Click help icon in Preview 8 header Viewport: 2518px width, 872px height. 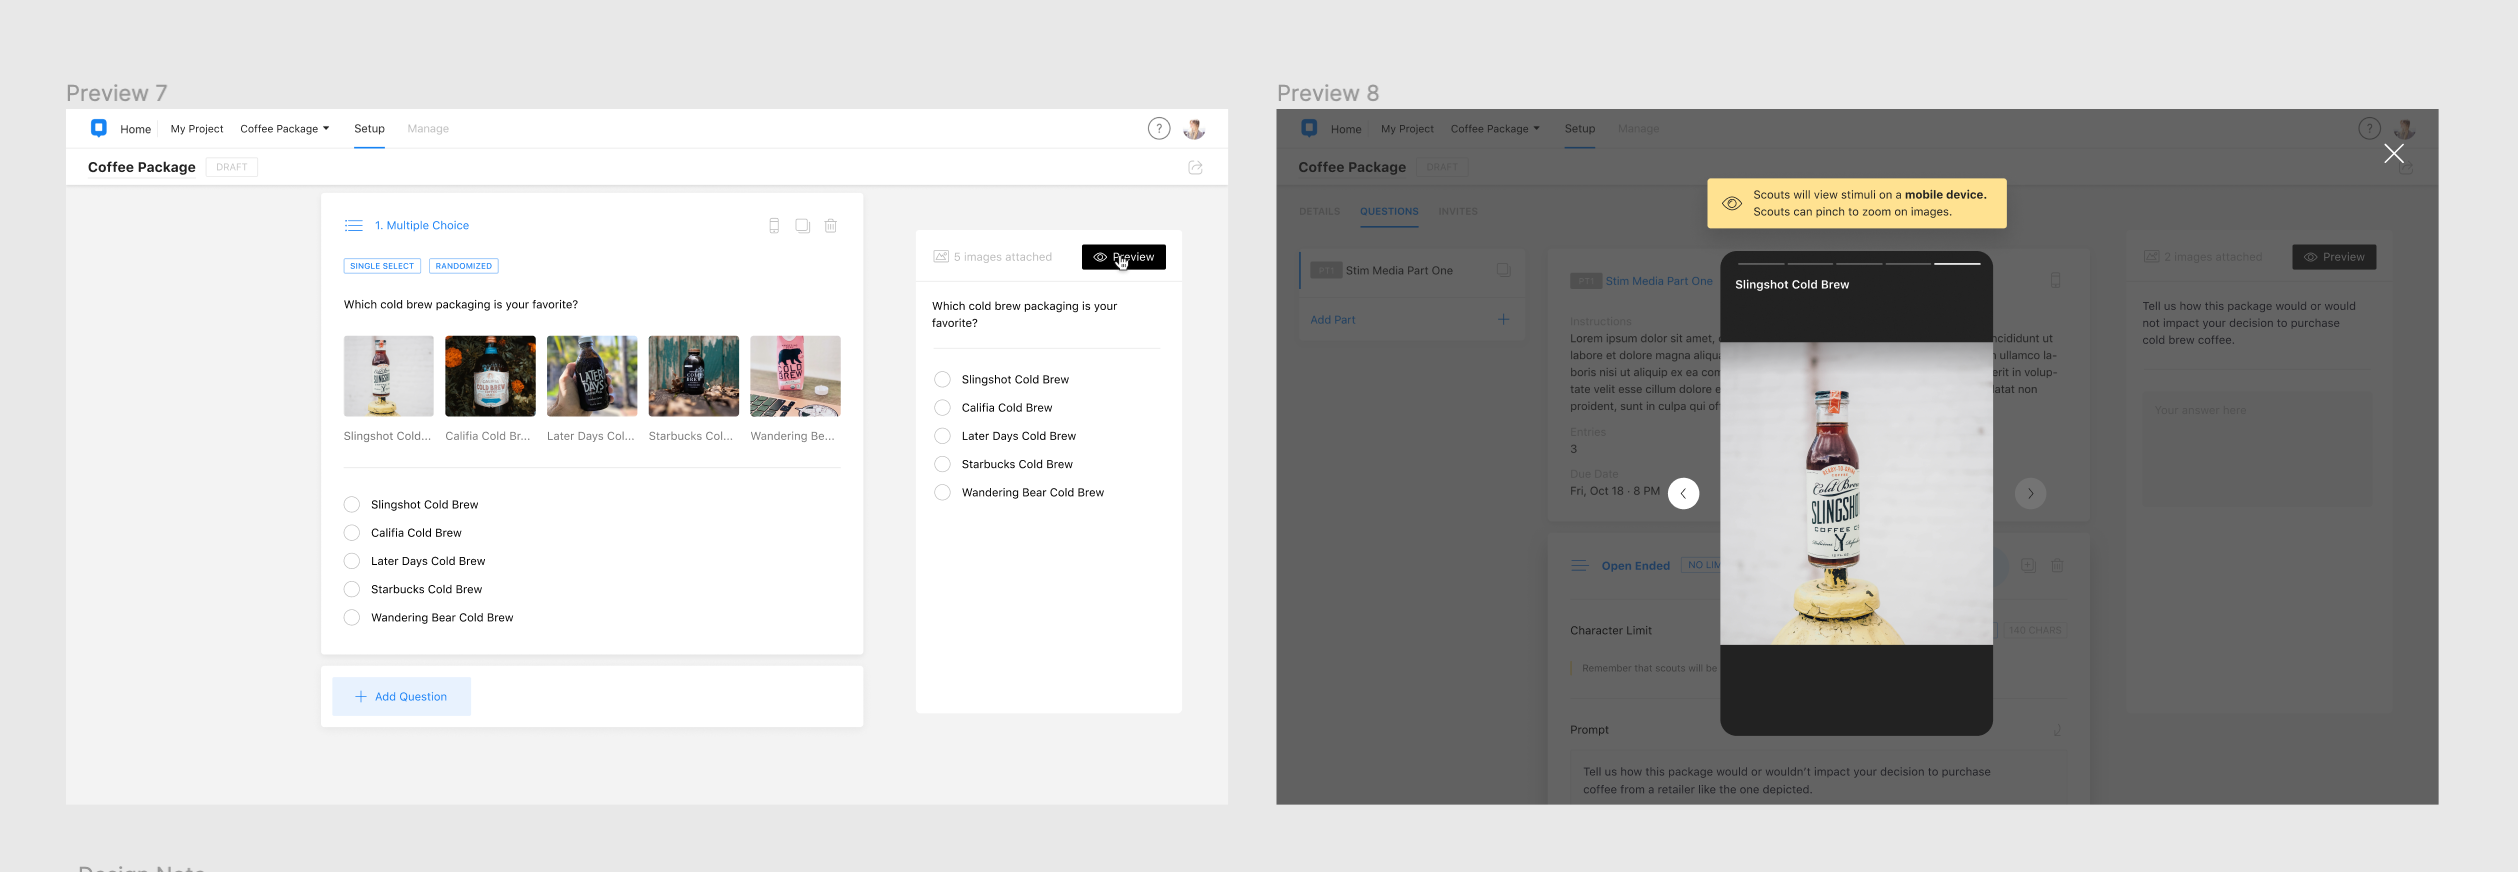[2369, 128]
